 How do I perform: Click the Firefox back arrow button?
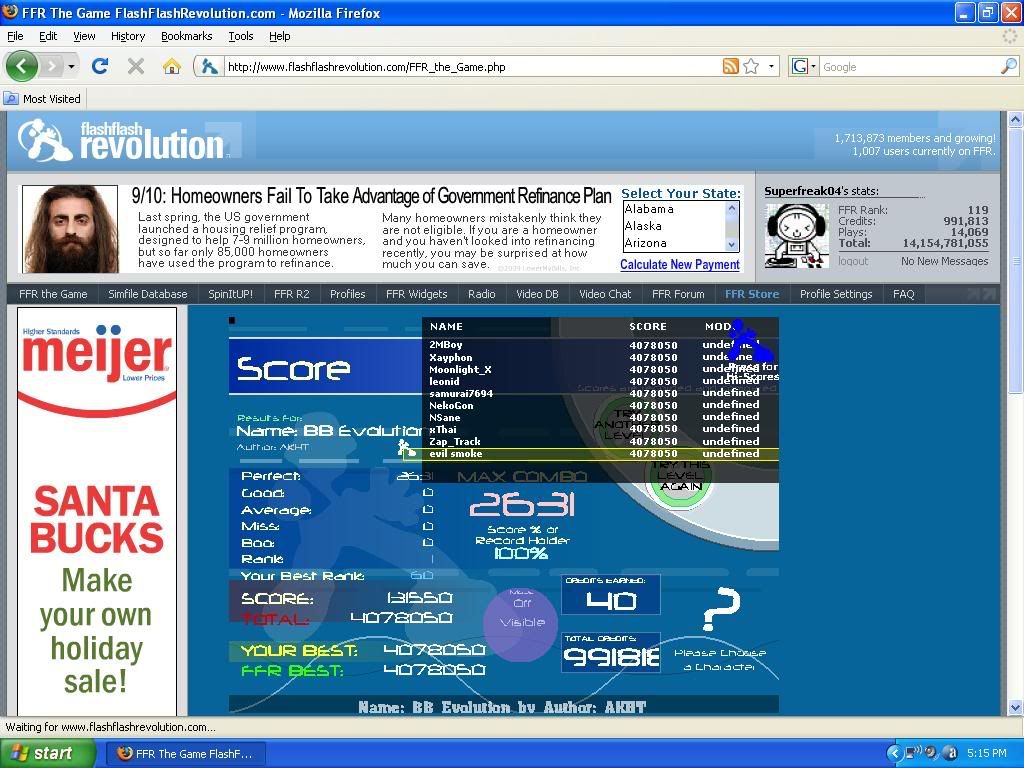[22, 66]
